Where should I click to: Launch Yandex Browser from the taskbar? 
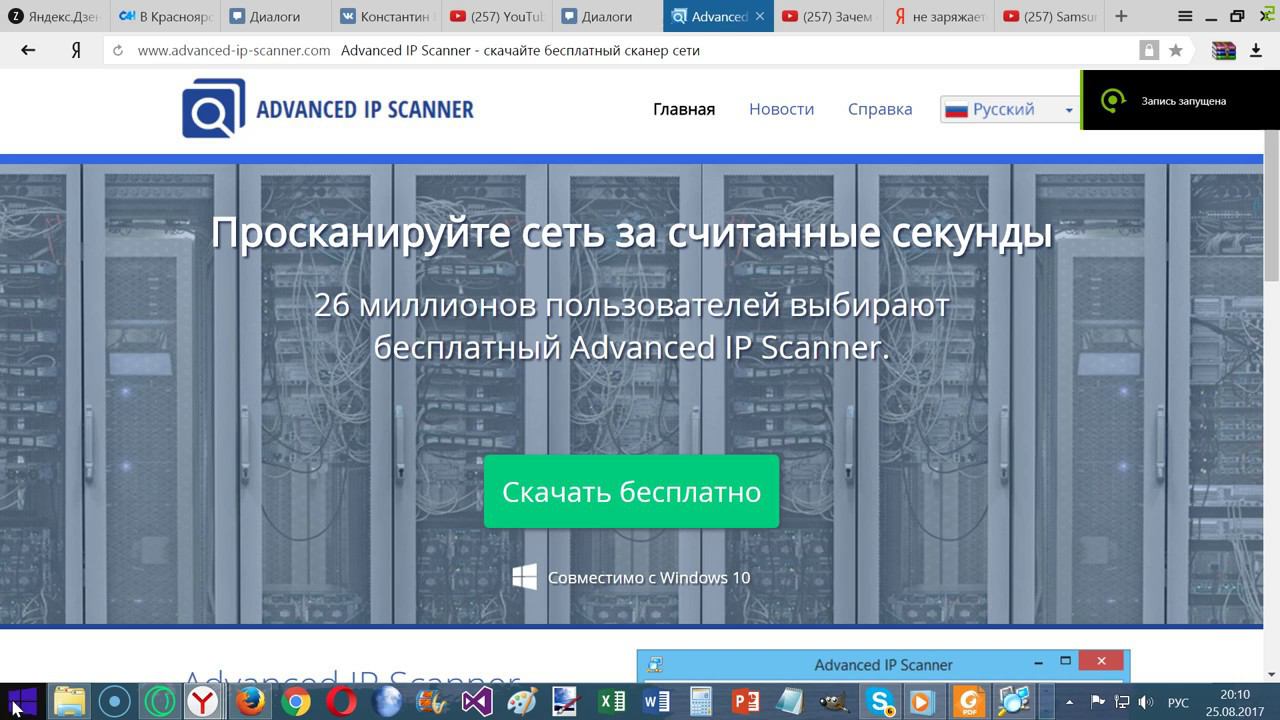click(204, 701)
